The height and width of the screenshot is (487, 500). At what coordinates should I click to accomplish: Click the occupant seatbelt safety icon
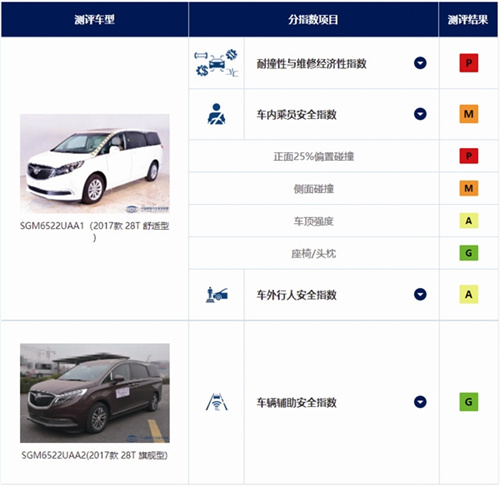click(216, 114)
